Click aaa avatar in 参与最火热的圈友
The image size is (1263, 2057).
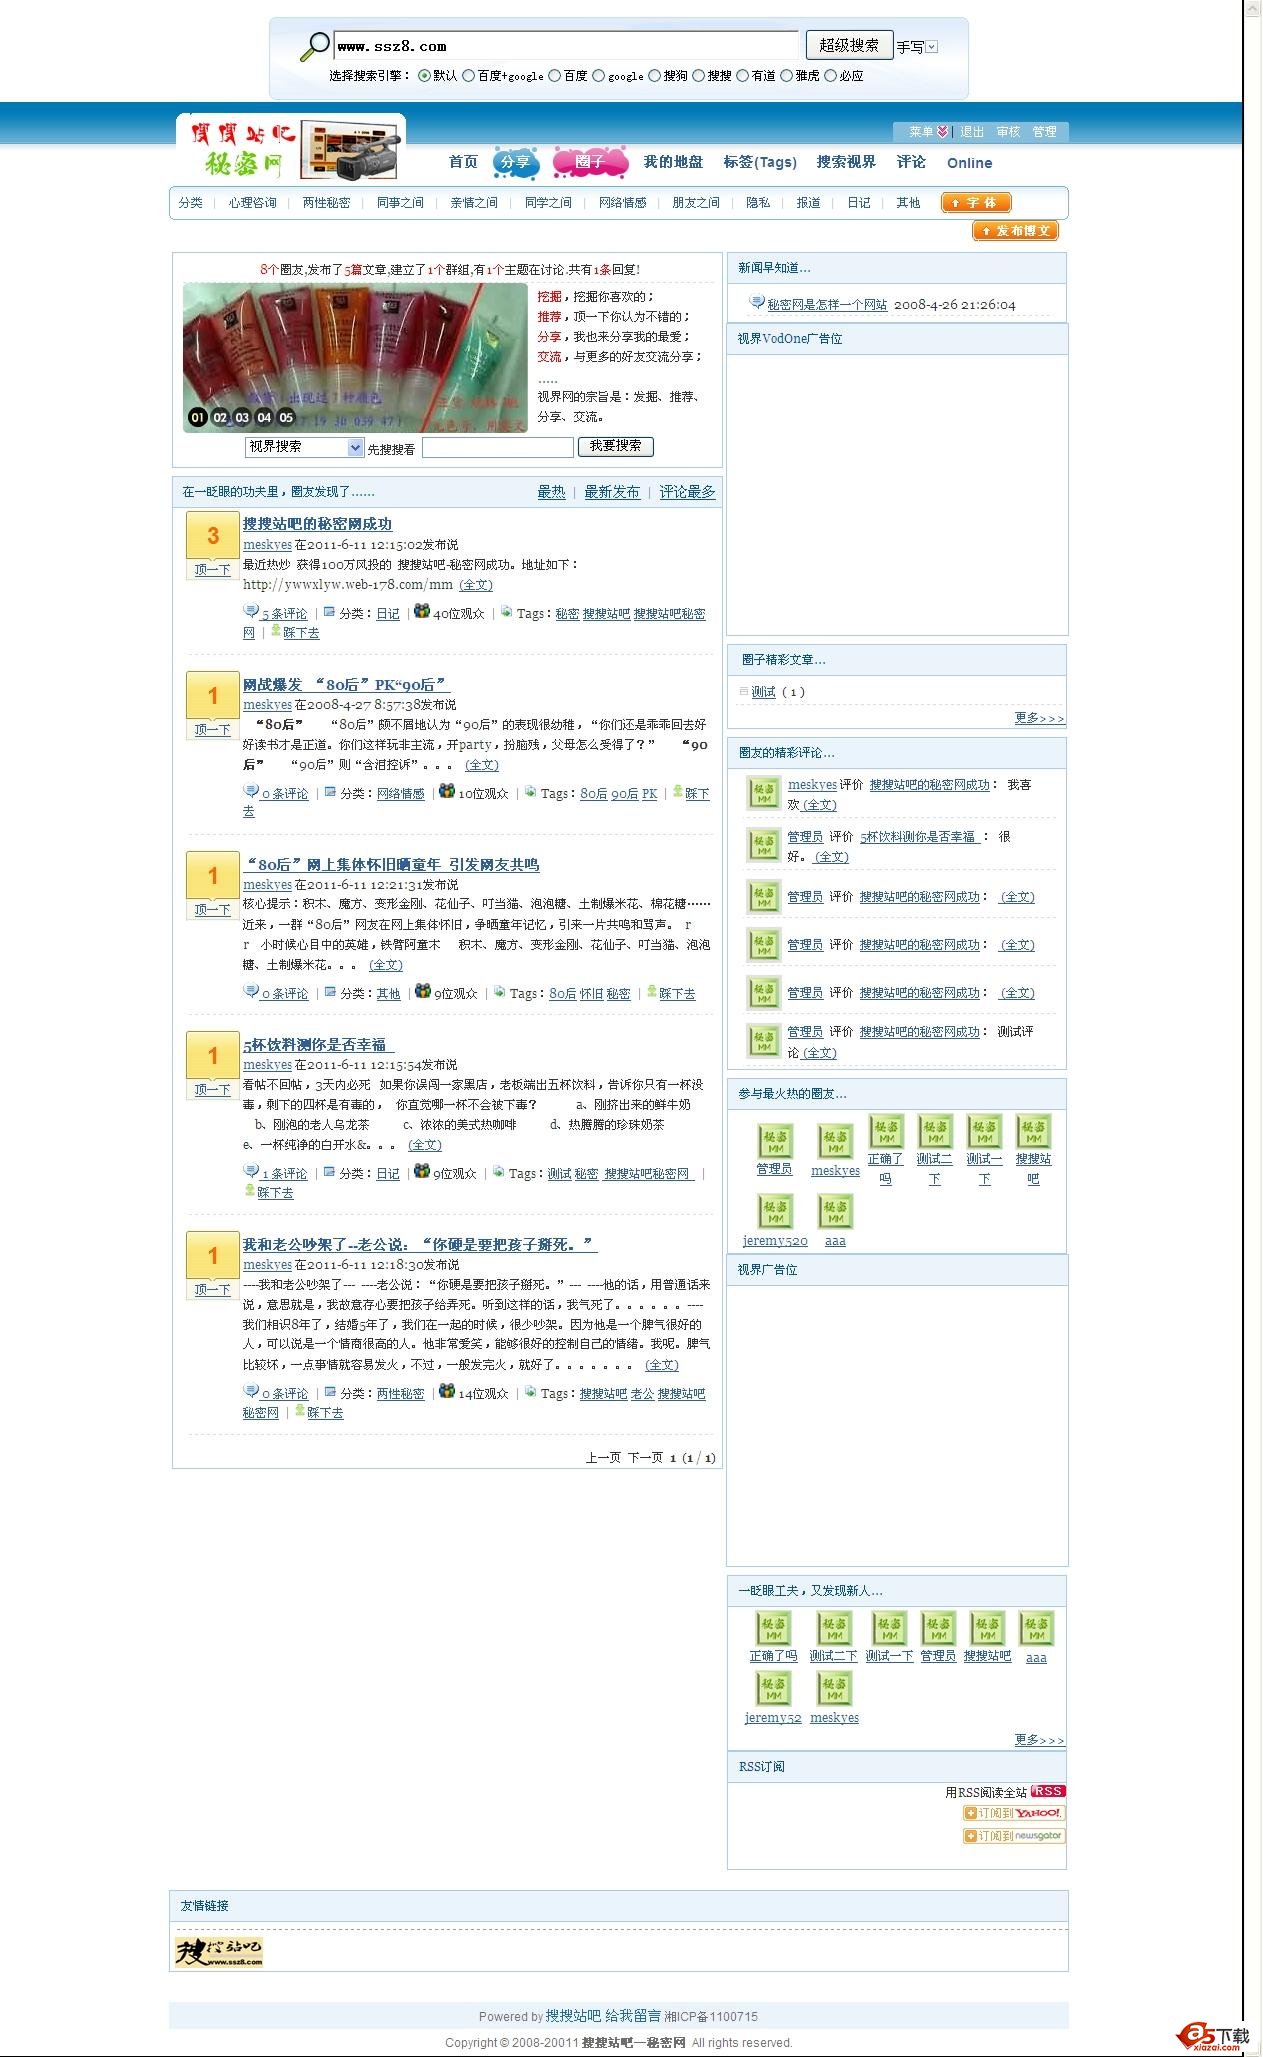pyautogui.click(x=835, y=1212)
